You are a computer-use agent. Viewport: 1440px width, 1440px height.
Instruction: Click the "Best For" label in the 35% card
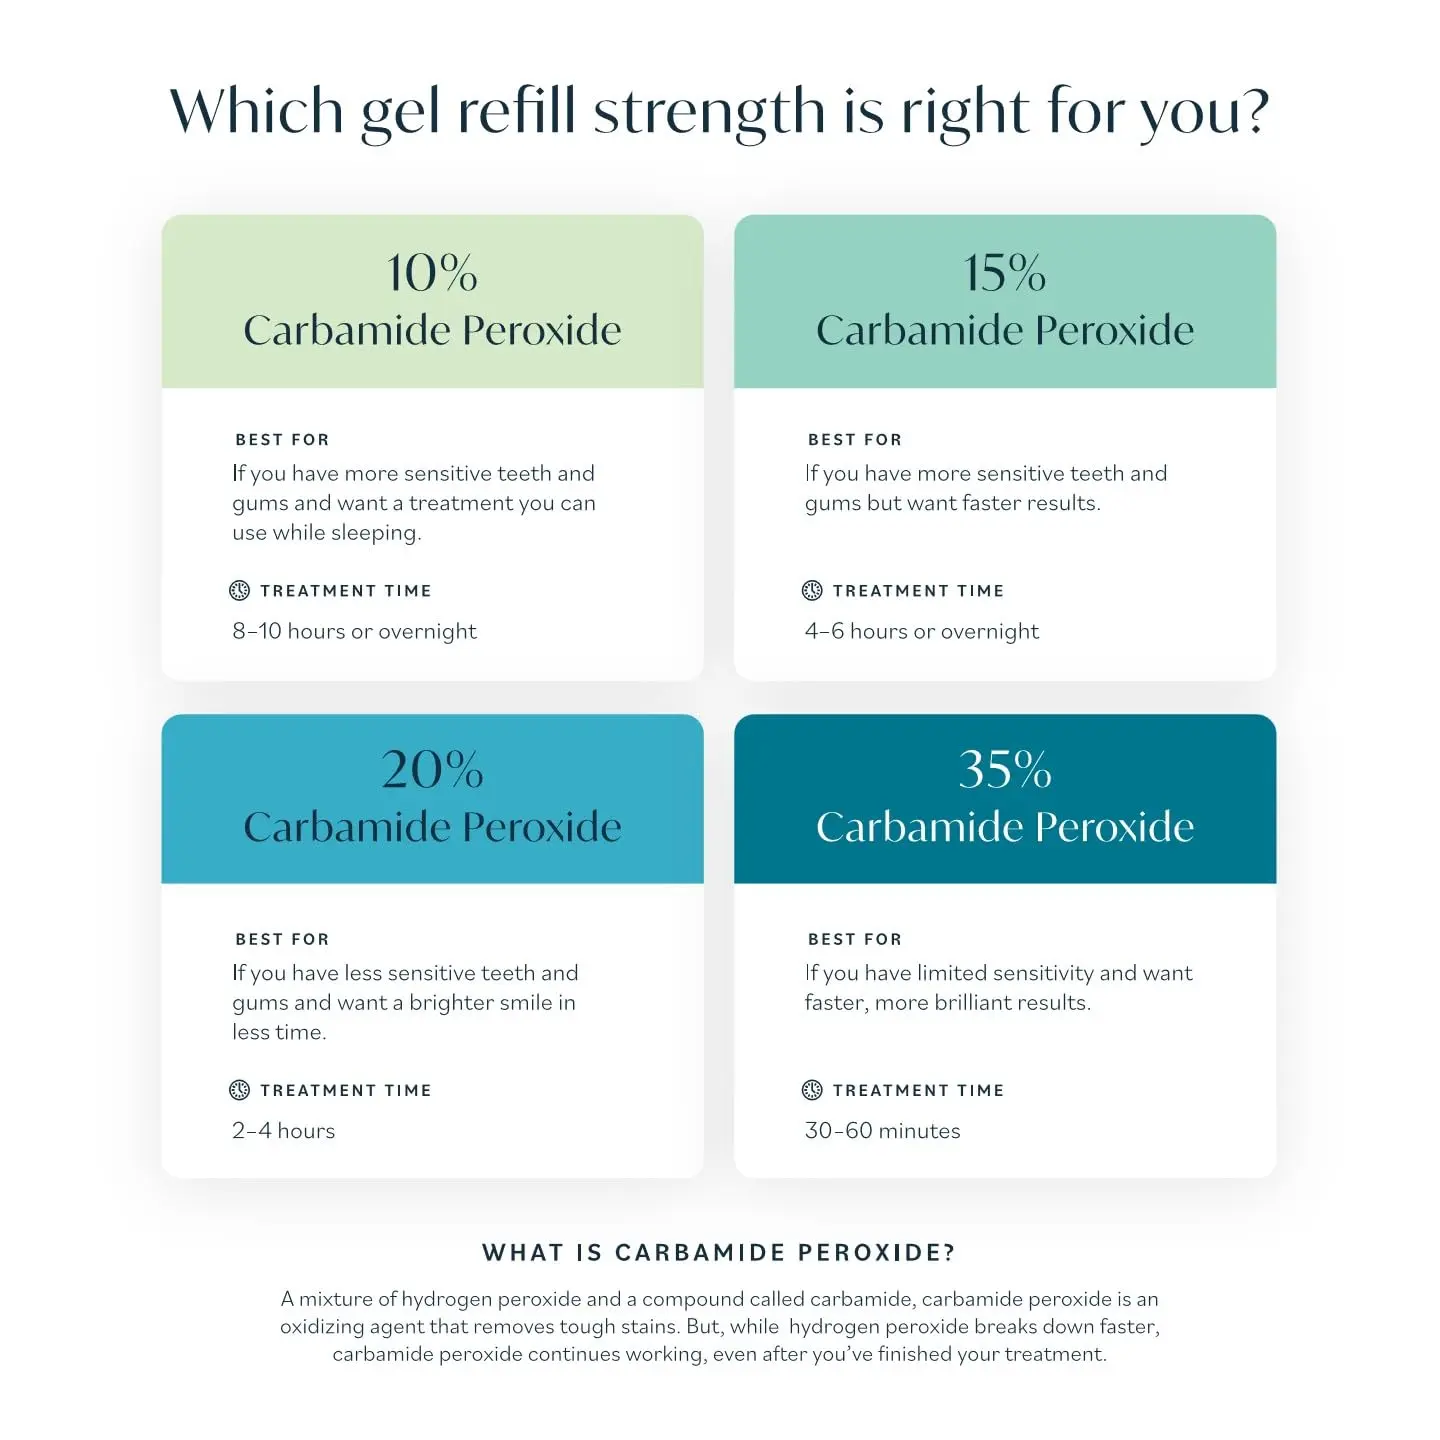[855, 940]
